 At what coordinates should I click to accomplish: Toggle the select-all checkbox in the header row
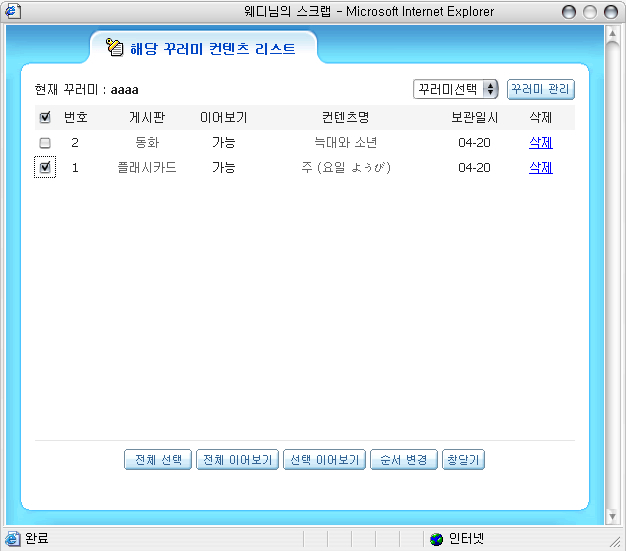tap(45, 118)
